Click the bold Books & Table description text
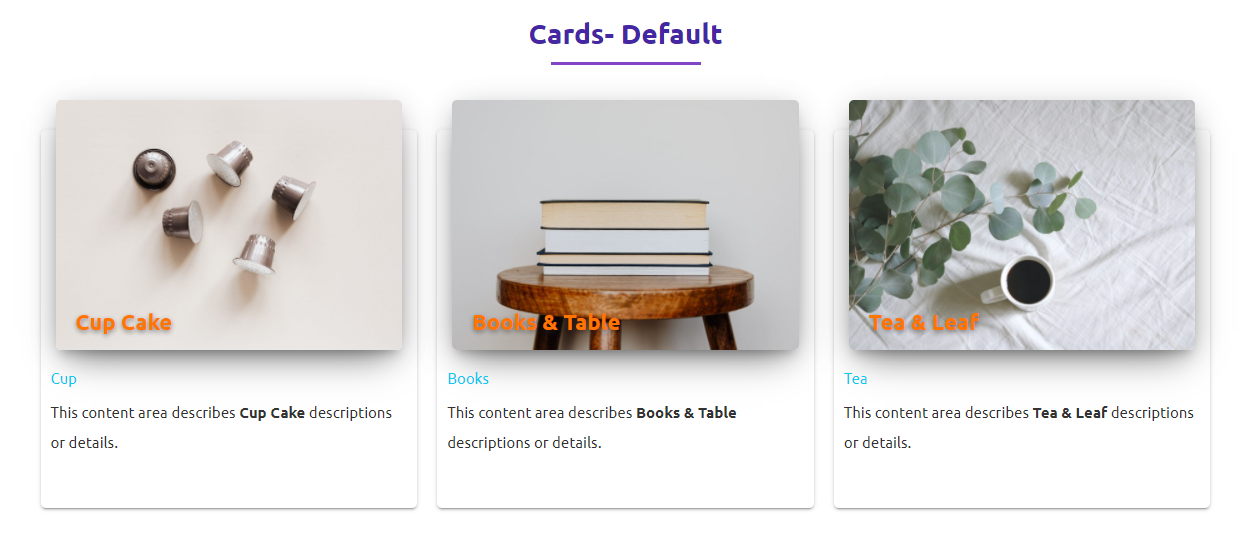 tap(686, 412)
